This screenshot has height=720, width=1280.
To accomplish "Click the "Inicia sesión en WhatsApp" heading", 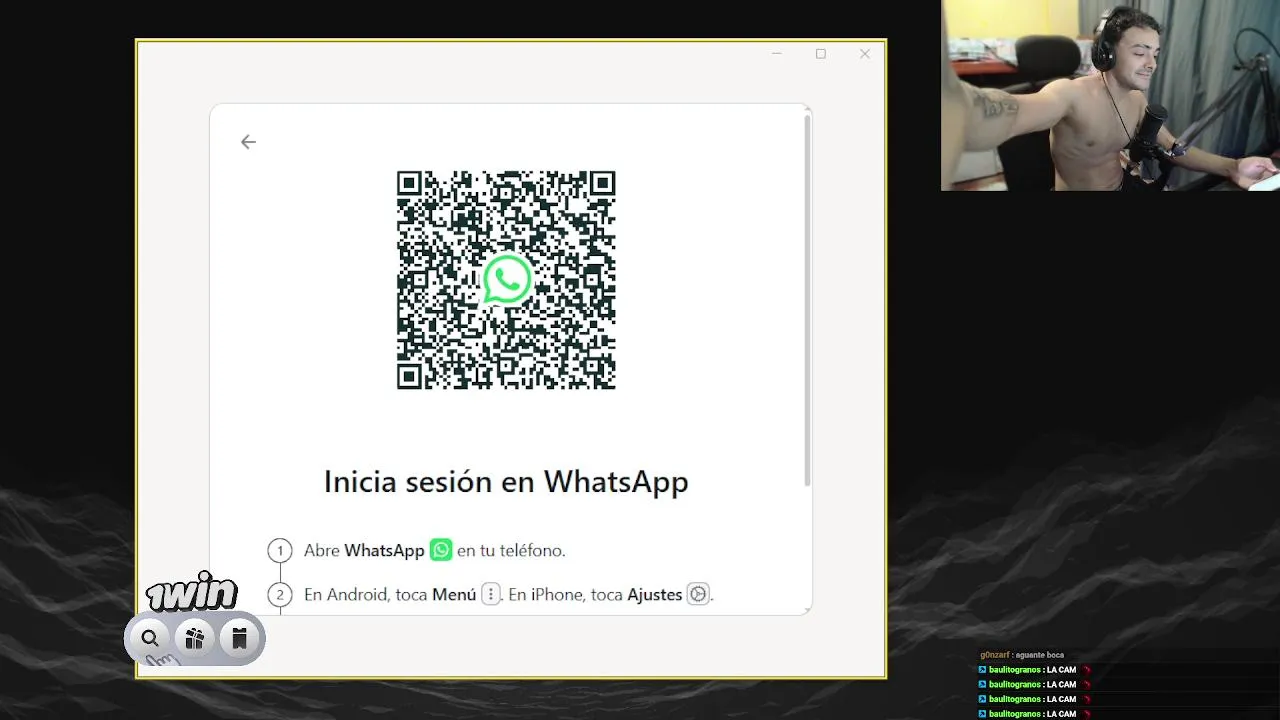I will pyautogui.click(x=506, y=482).
